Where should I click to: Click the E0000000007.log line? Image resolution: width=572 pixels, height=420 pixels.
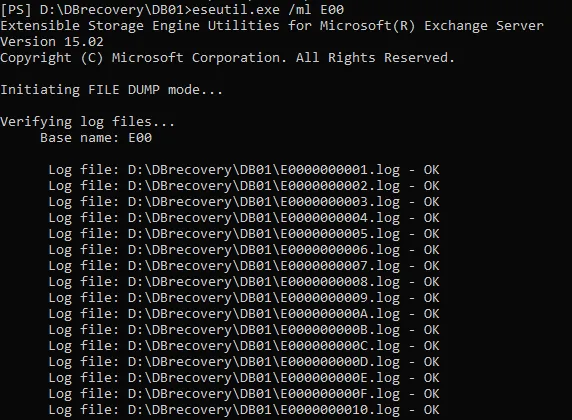coord(244,266)
